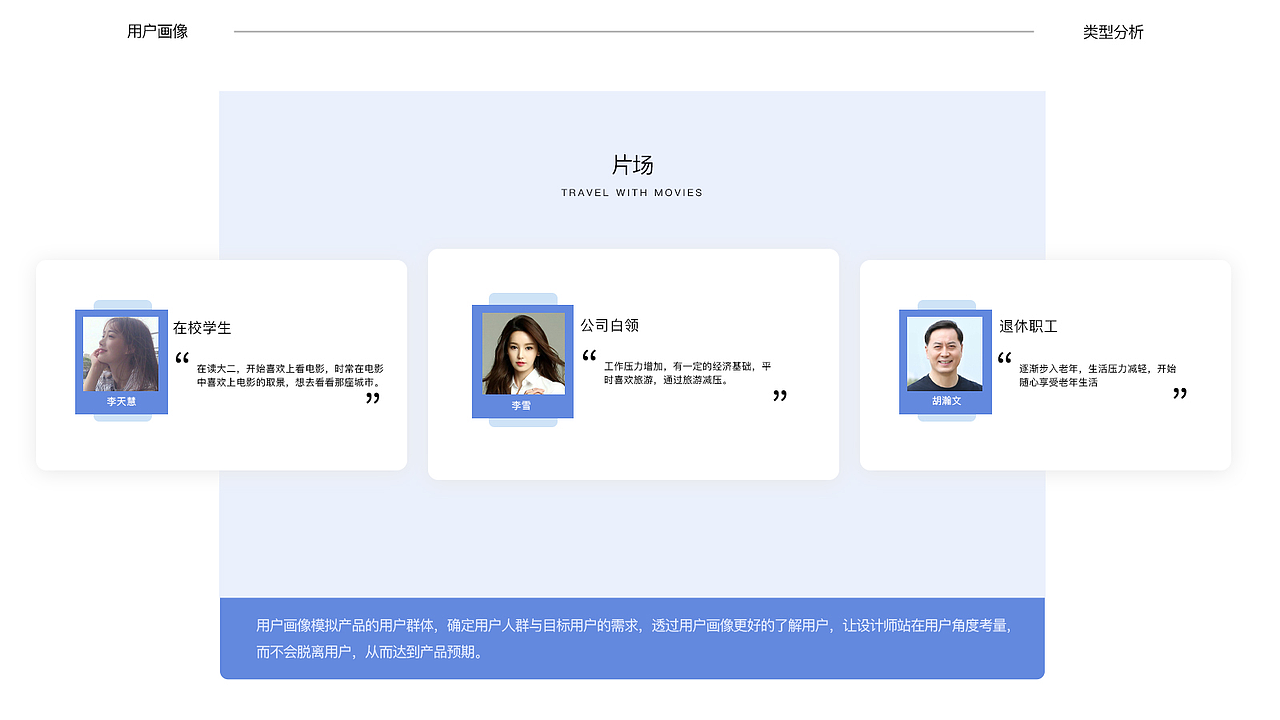Open 李天慧 profile photo
Screen dimensions: 1280x720
[121, 354]
